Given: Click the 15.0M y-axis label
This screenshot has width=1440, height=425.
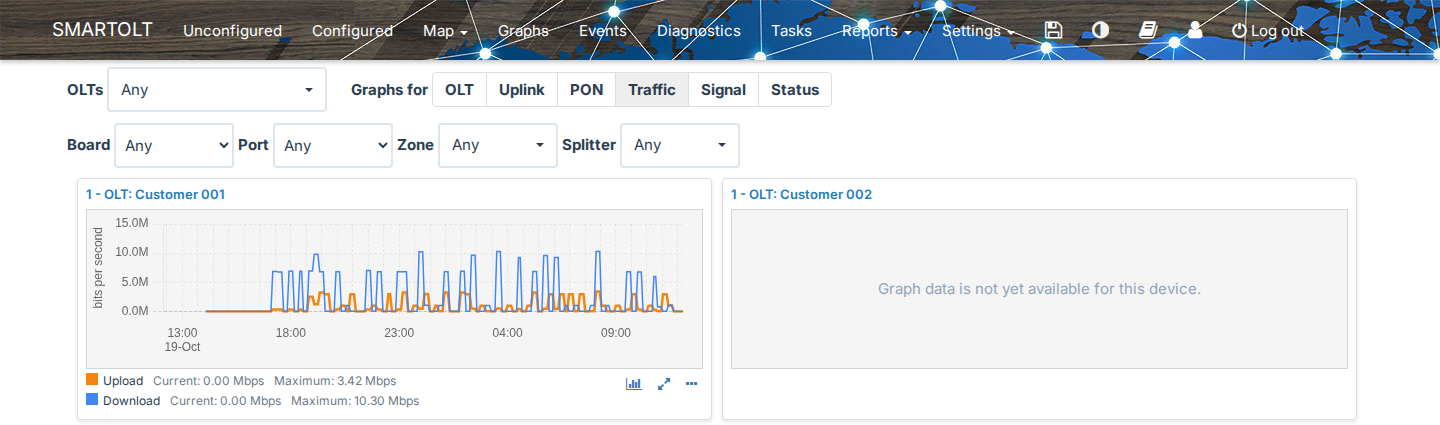Looking at the screenshot, I should pyautogui.click(x=132, y=222).
